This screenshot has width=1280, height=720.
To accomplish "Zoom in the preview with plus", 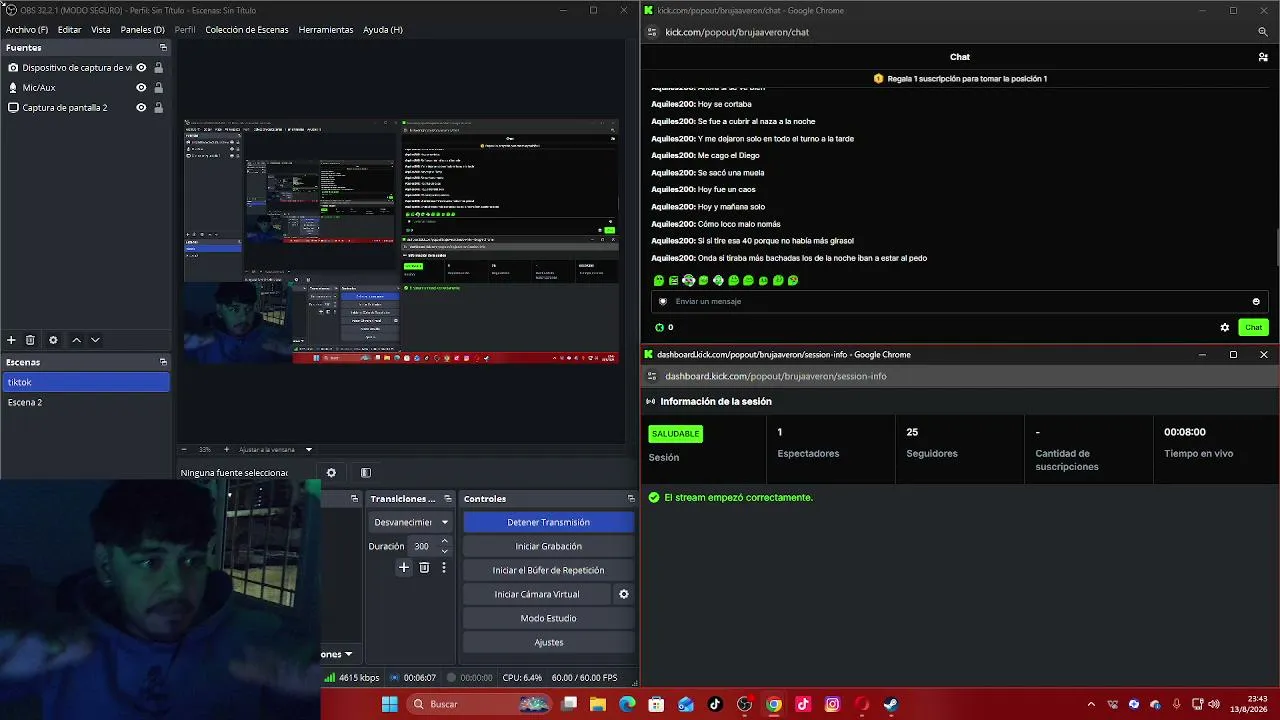I will (226, 450).
